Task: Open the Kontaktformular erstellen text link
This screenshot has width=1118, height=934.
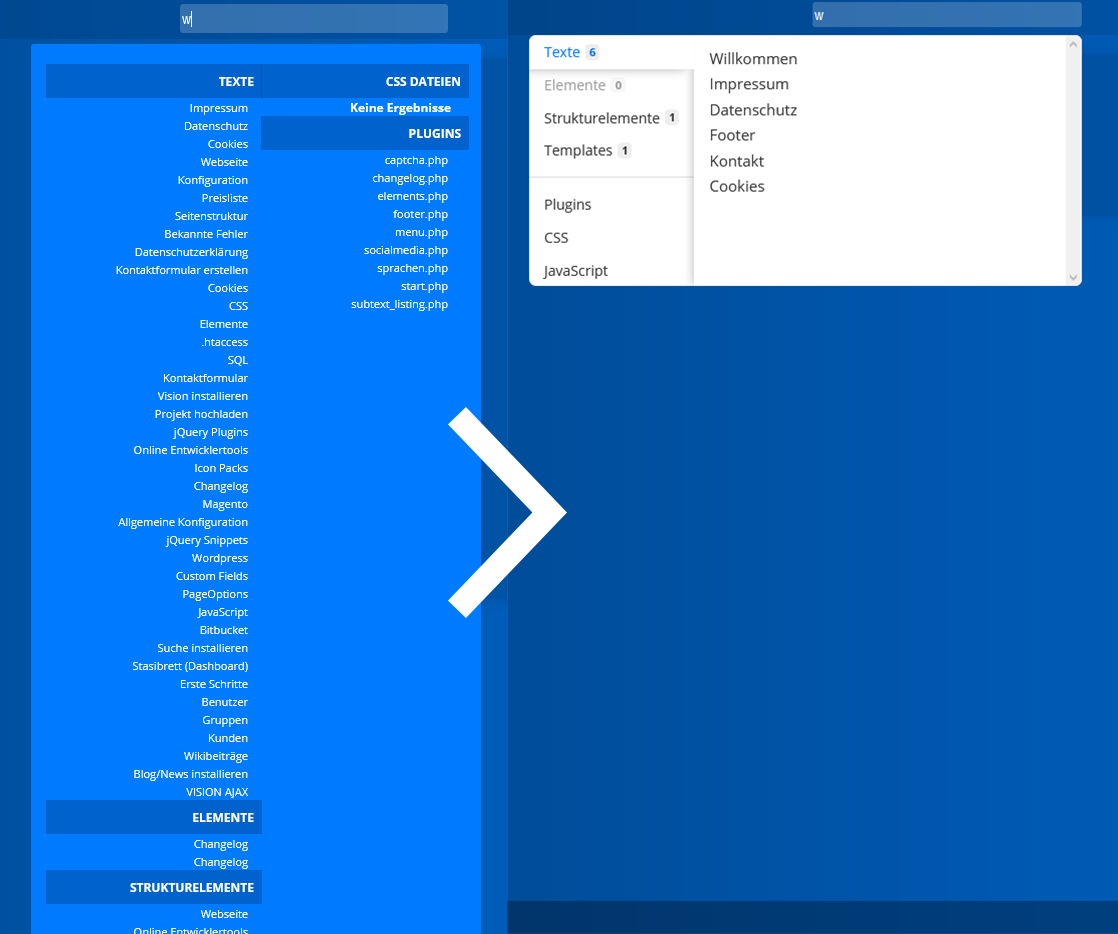Action: coord(181,270)
